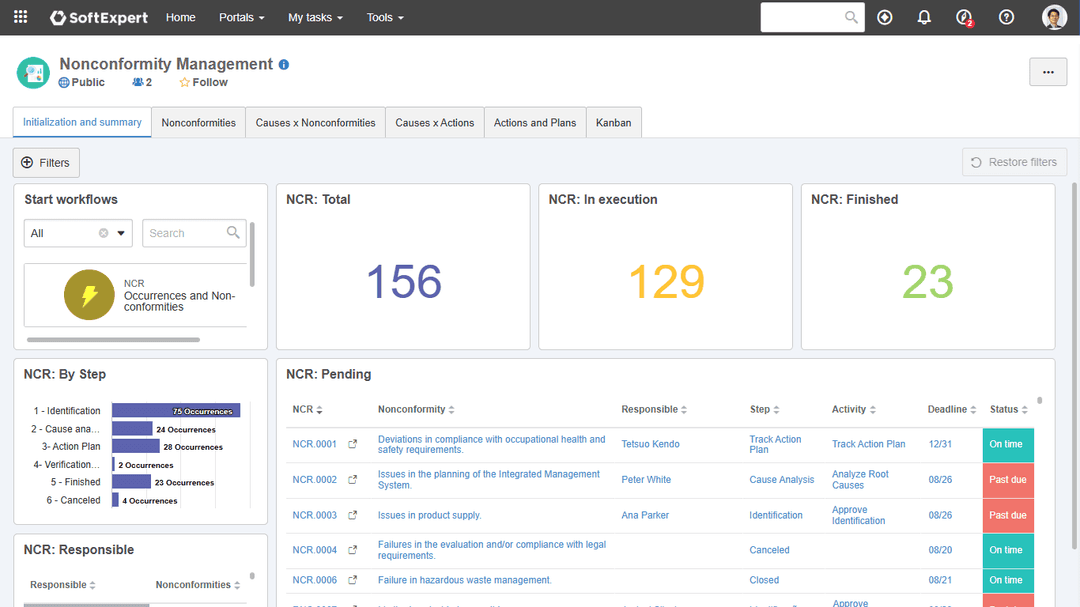Open the NCR.0003 link

point(314,515)
